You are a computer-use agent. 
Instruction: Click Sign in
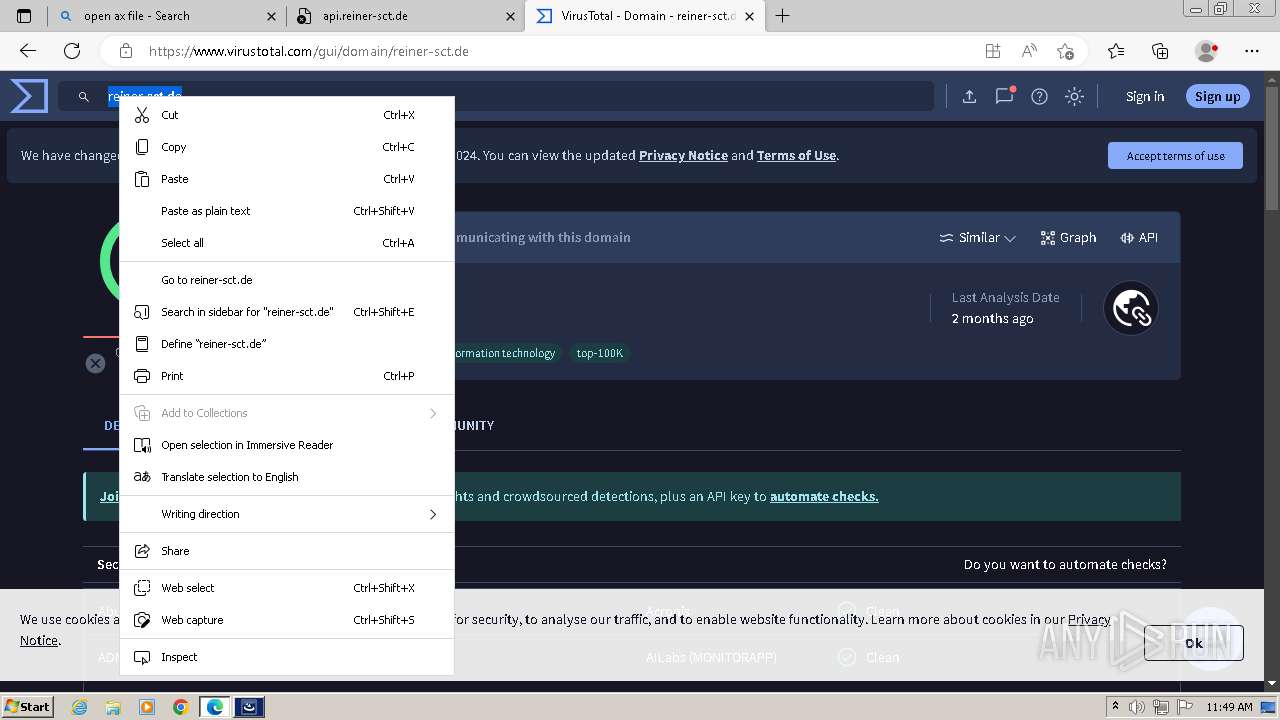(1145, 96)
